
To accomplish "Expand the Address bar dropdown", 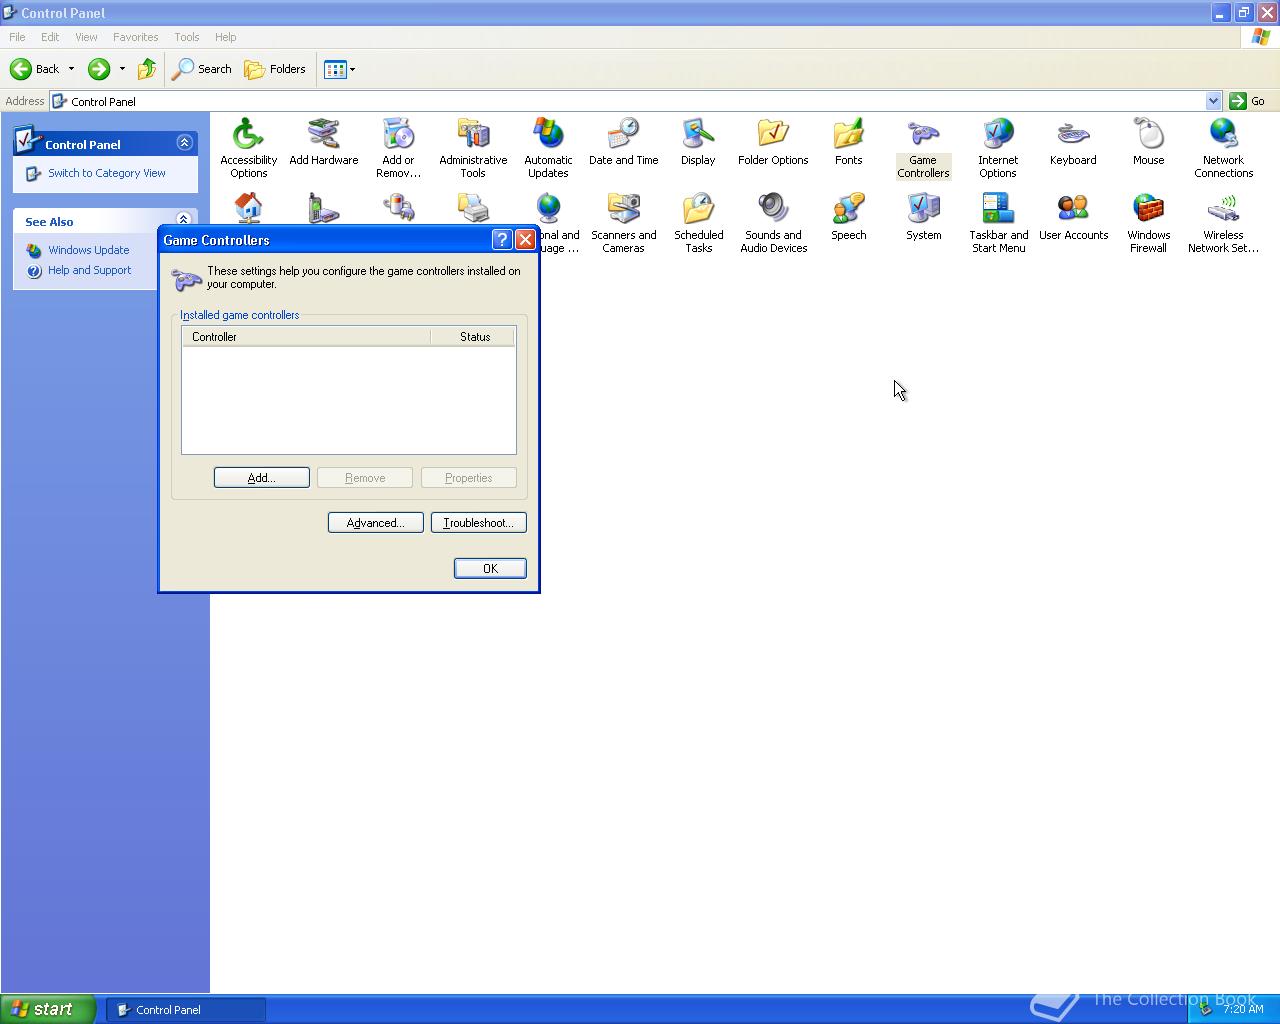I will 1213,101.
